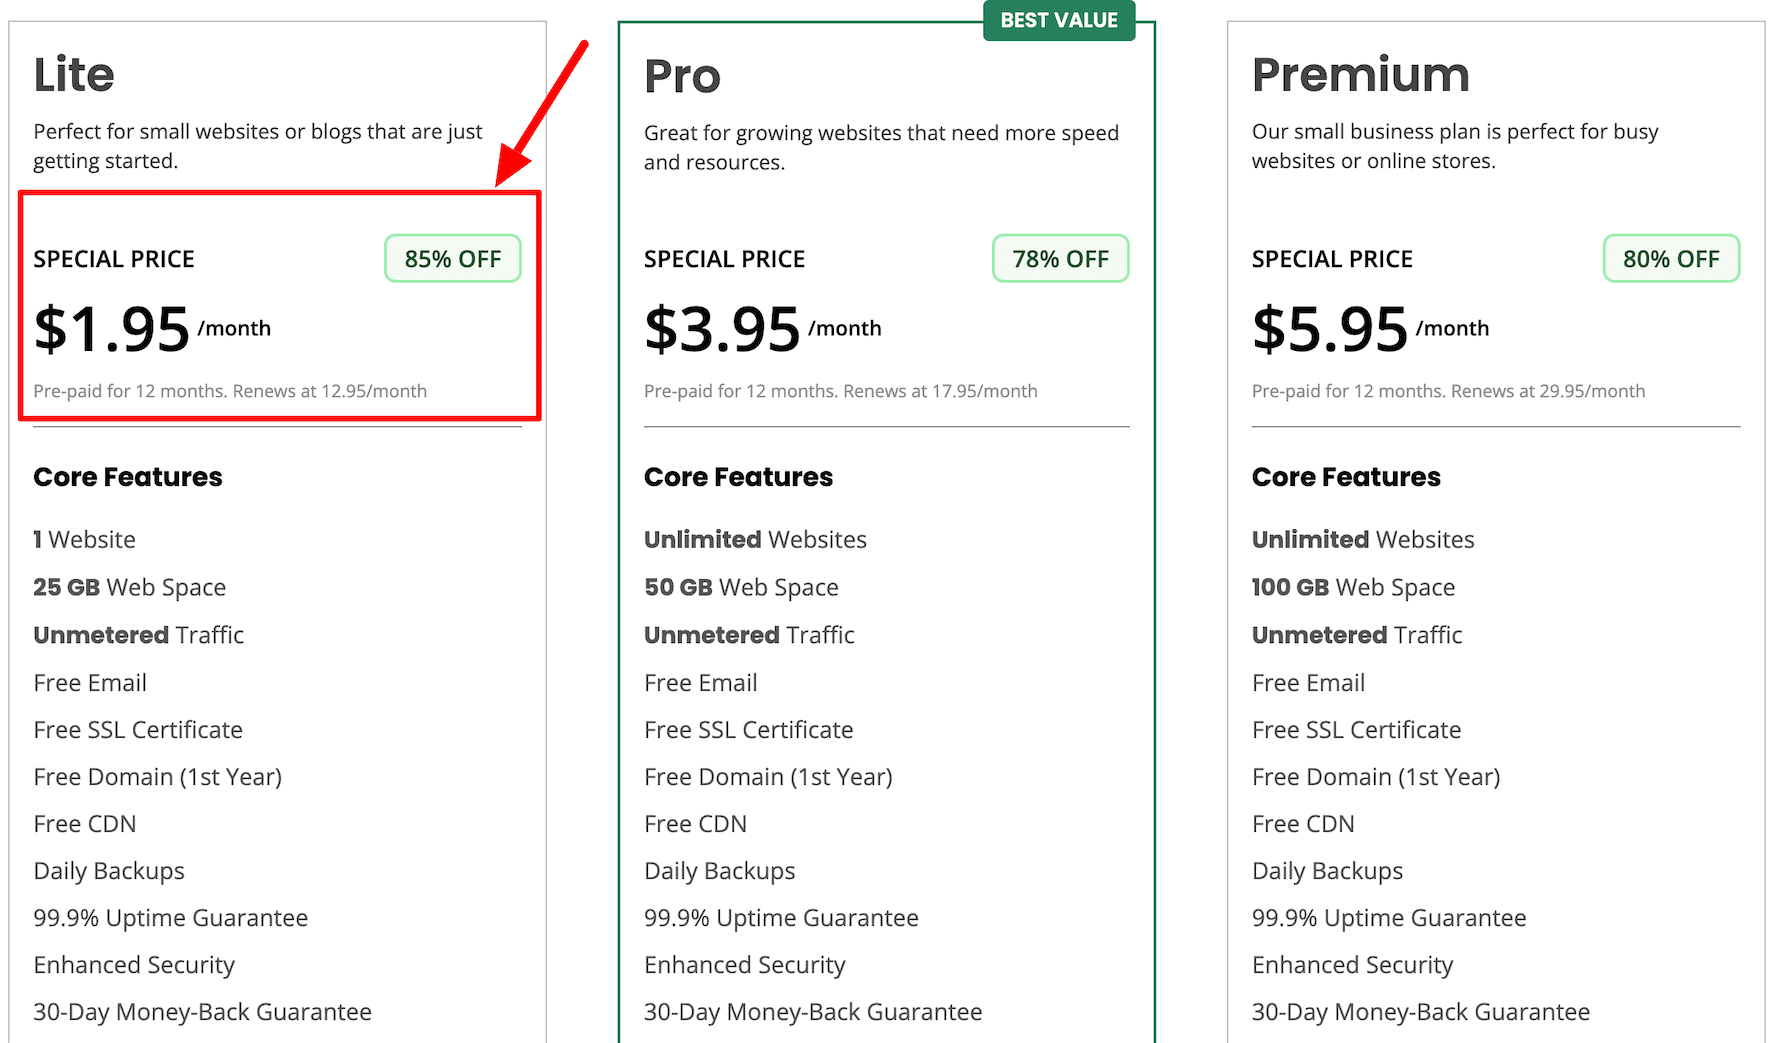Click Core Features under Lite plan

[127, 477]
